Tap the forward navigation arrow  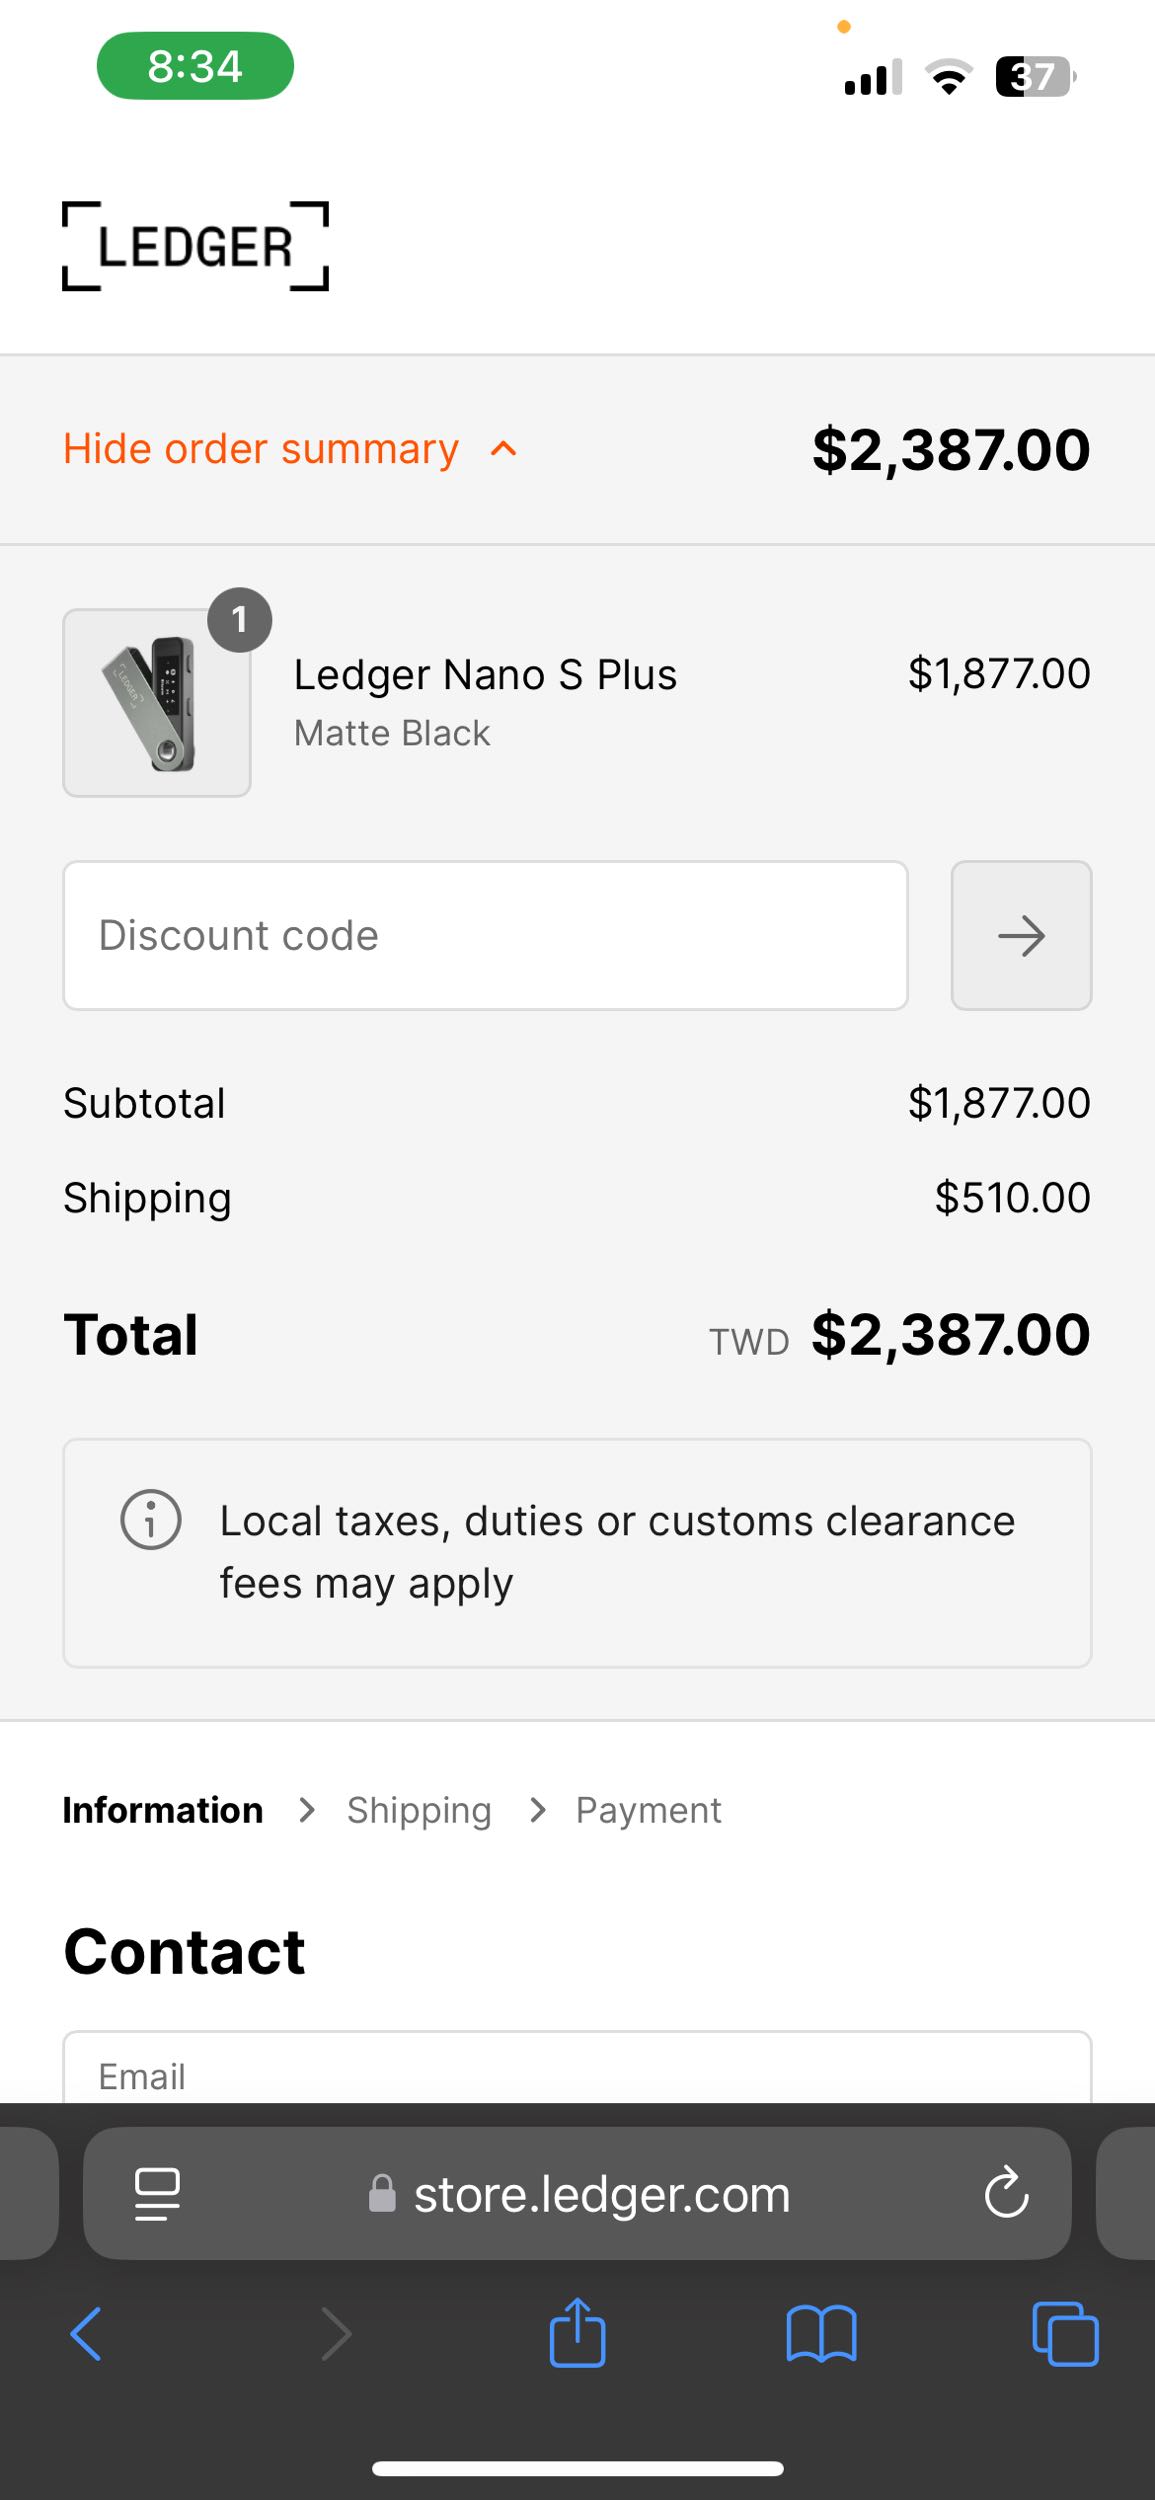(336, 2334)
